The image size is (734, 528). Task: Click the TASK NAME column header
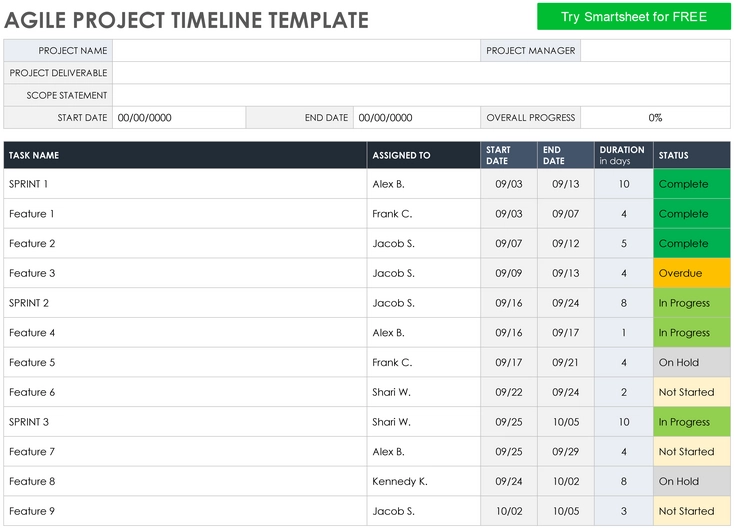[185, 155]
